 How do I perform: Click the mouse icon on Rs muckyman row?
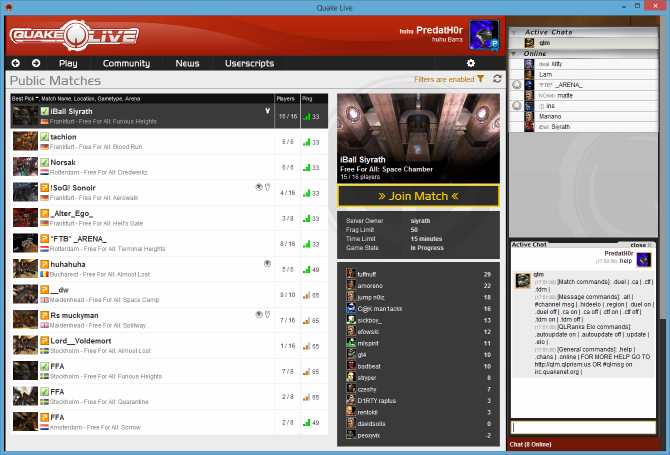tap(267, 315)
